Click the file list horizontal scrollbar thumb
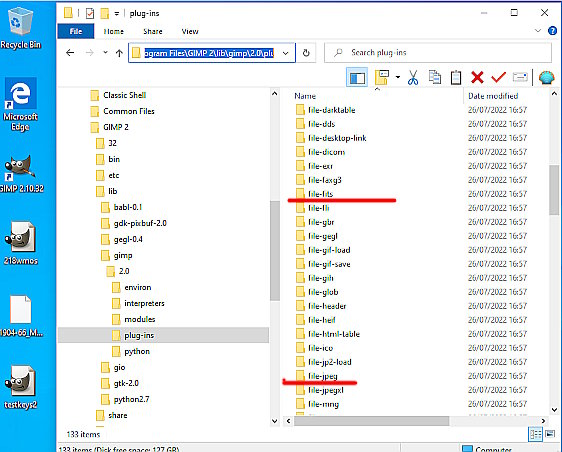 point(371,421)
